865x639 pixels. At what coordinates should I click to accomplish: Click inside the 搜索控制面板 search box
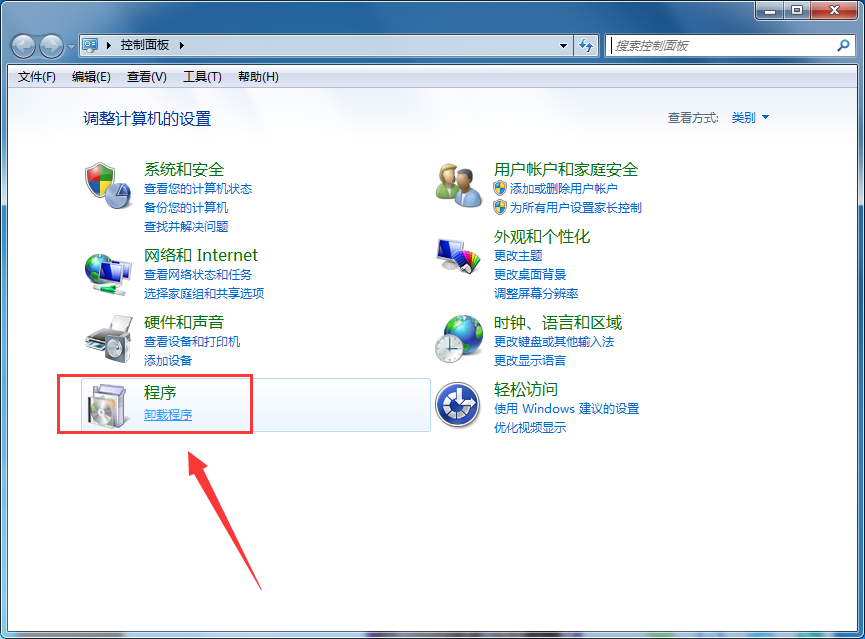point(720,46)
